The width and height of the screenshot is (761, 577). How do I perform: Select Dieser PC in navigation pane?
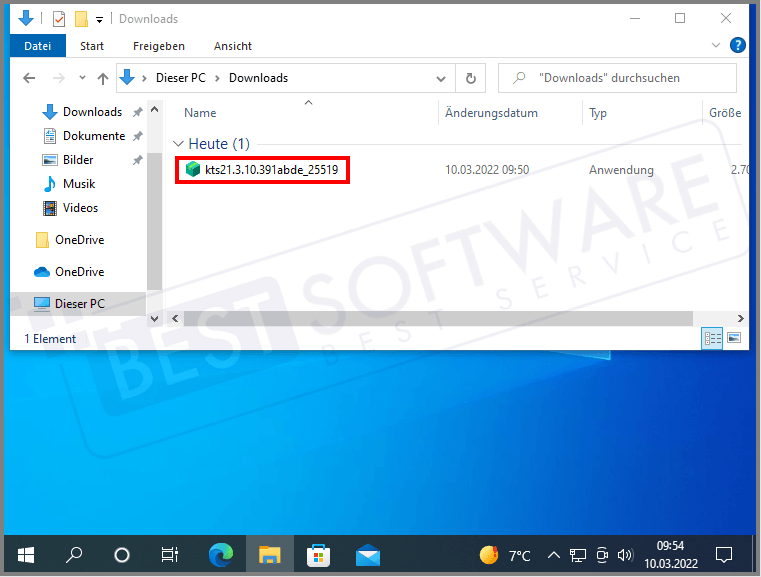coord(78,304)
